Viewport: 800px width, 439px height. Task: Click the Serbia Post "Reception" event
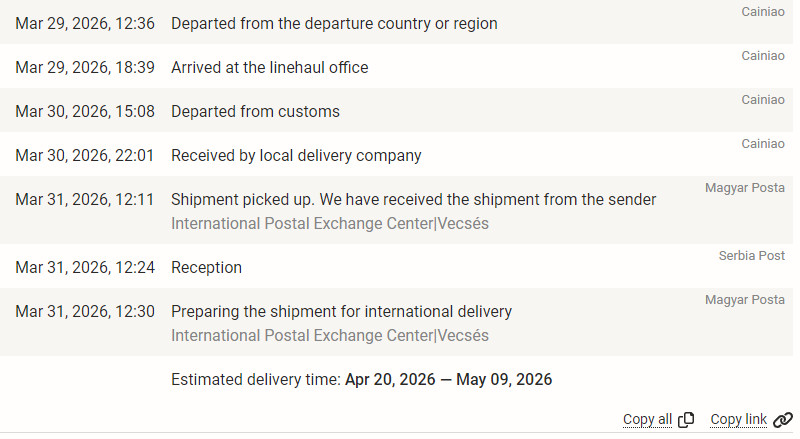(206, 268)
